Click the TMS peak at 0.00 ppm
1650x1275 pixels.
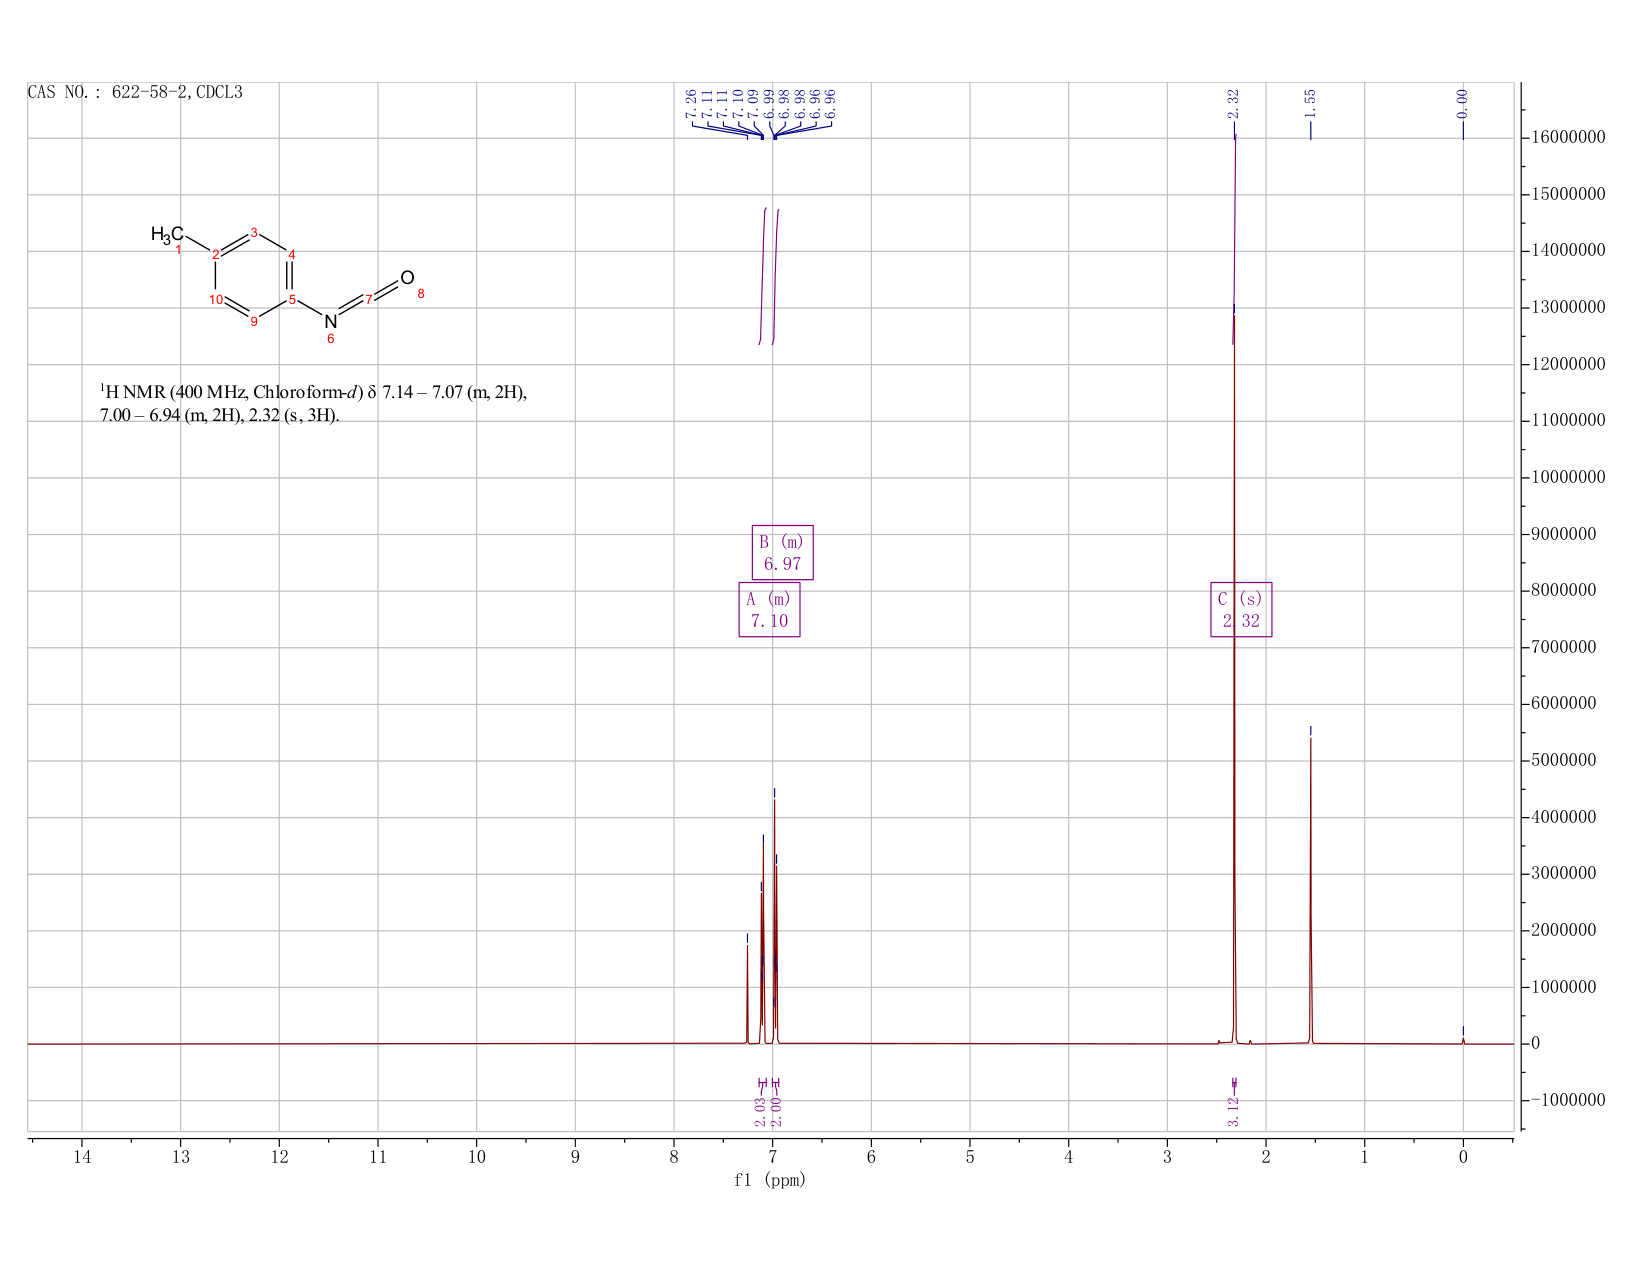[1463, 1040]
